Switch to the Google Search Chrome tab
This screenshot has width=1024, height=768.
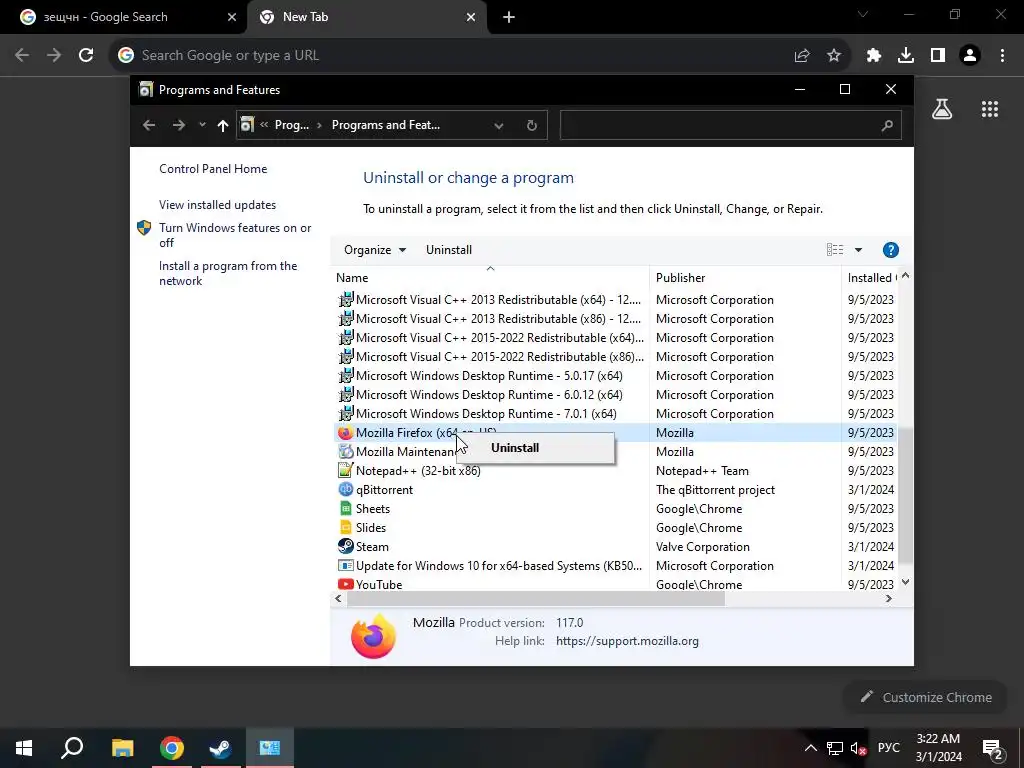pyautogui.click(x=123, y=17)
